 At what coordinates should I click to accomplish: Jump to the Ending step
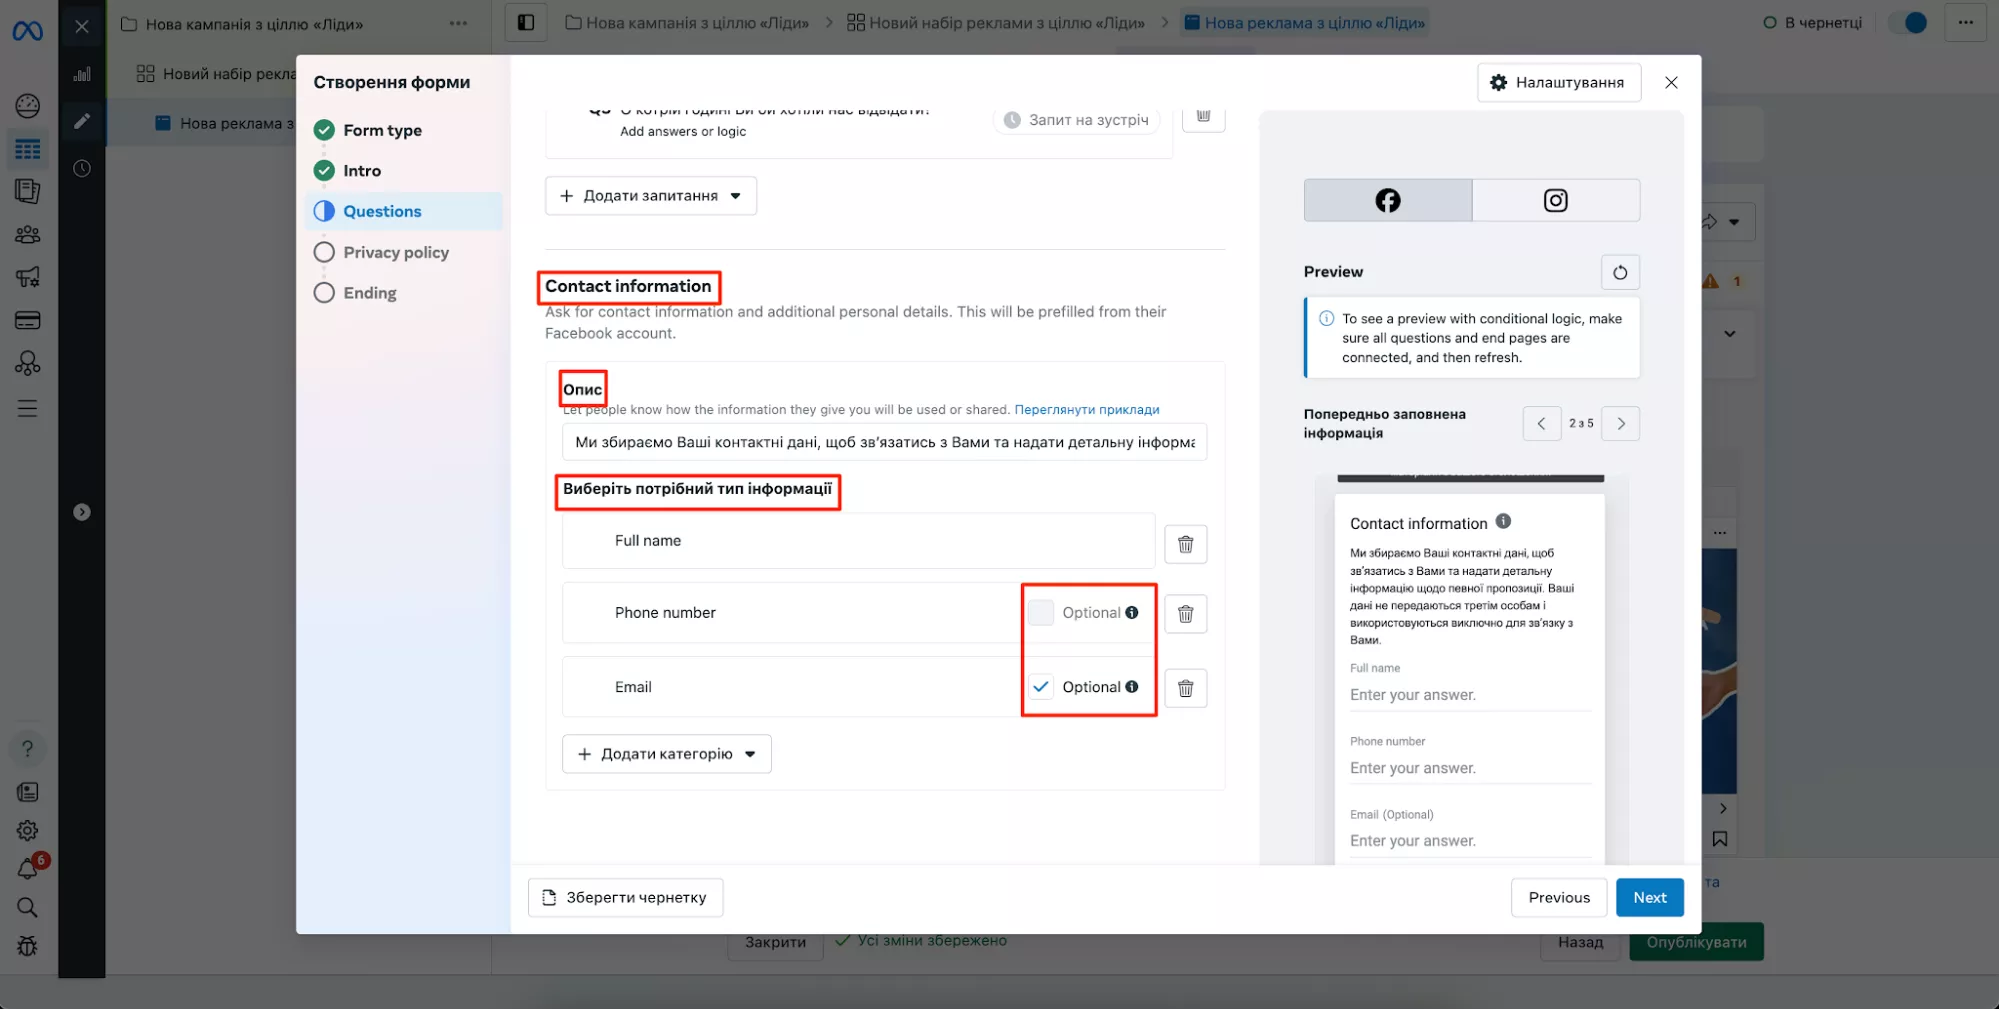(369, 293)
